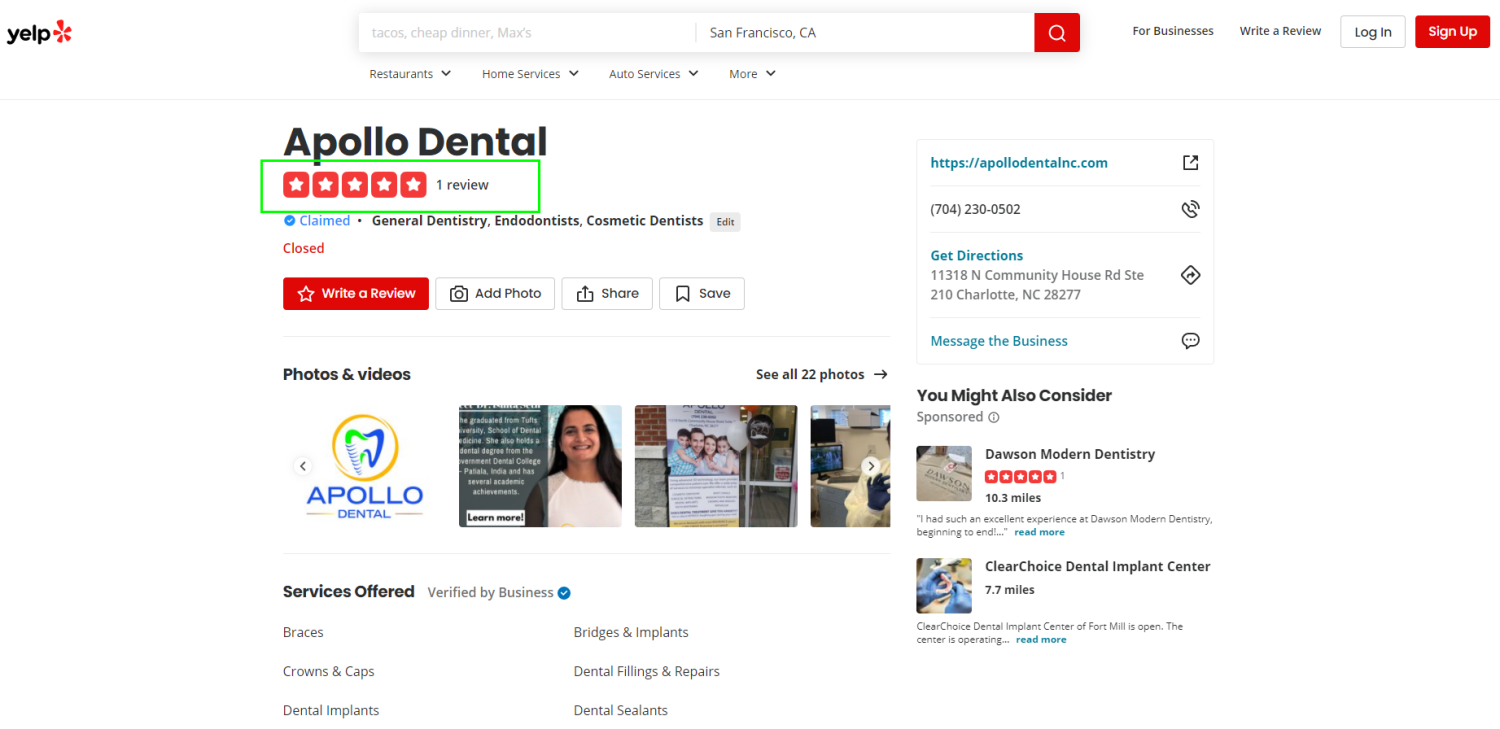This screenshot has width=1500, height=729.
Task: Open the partially visible office photo
Action: 850,466
